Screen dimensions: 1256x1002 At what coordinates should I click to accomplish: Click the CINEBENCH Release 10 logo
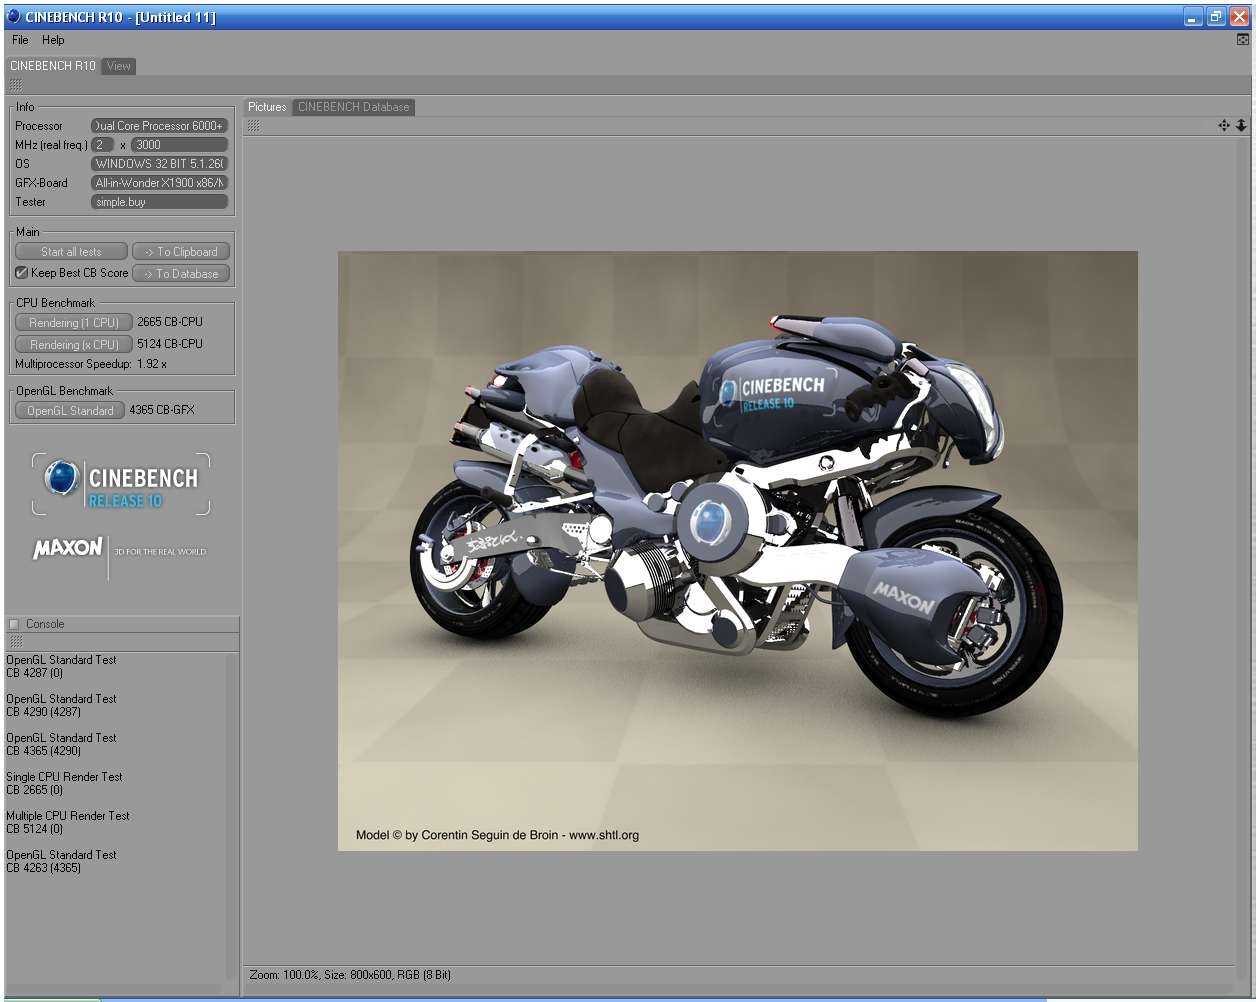[x=121, y=484]
